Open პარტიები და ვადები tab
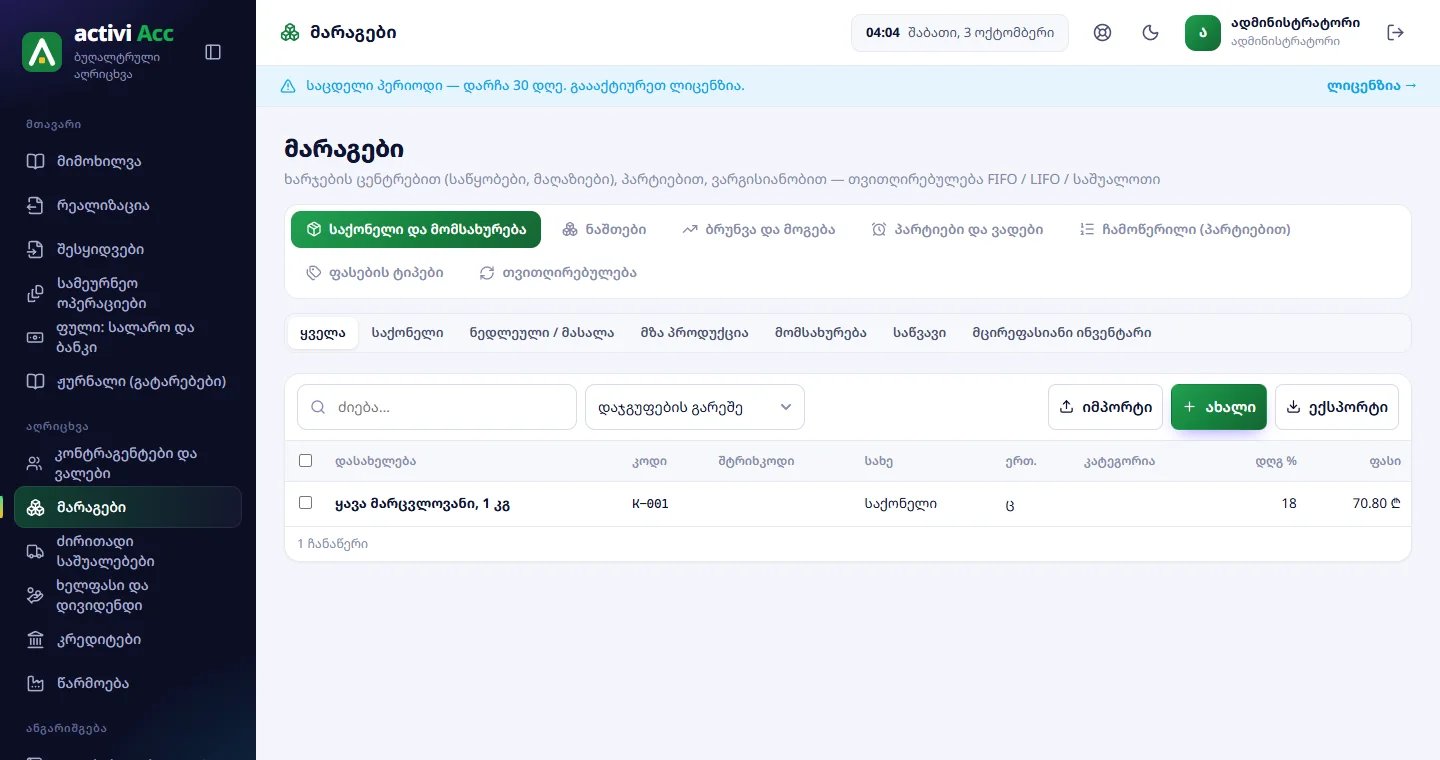The image size is (1440, 760). [957, 230]
